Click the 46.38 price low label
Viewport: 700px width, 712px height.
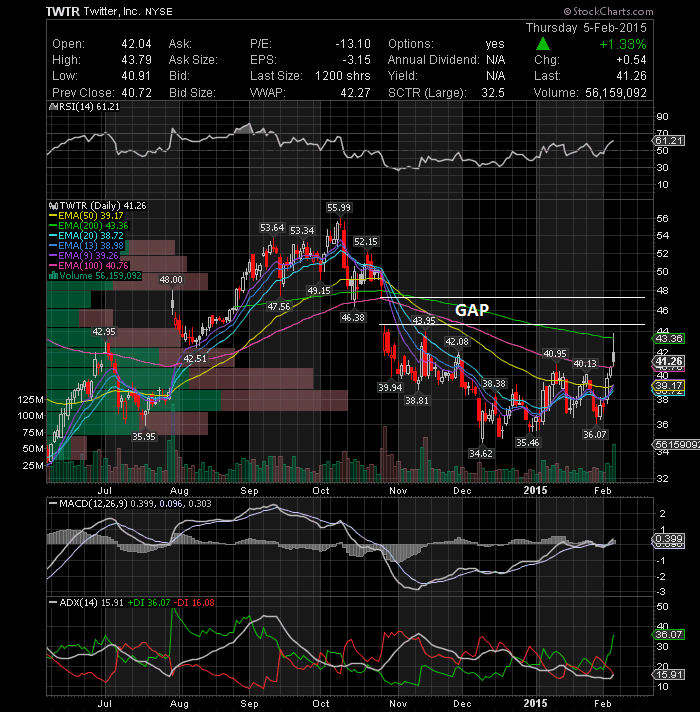click(x=353, y=317)
